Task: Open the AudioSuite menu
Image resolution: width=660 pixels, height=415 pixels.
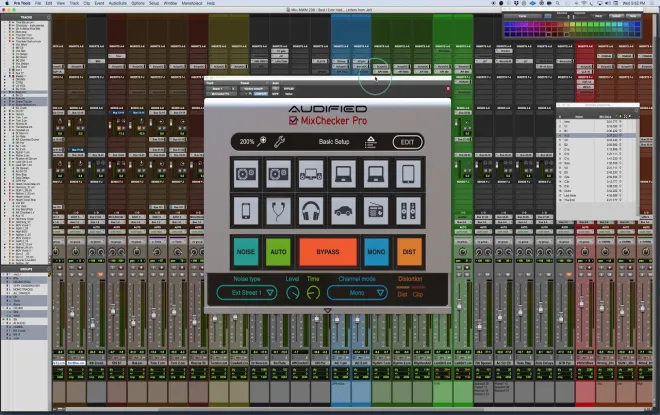Action: point(117,3)
